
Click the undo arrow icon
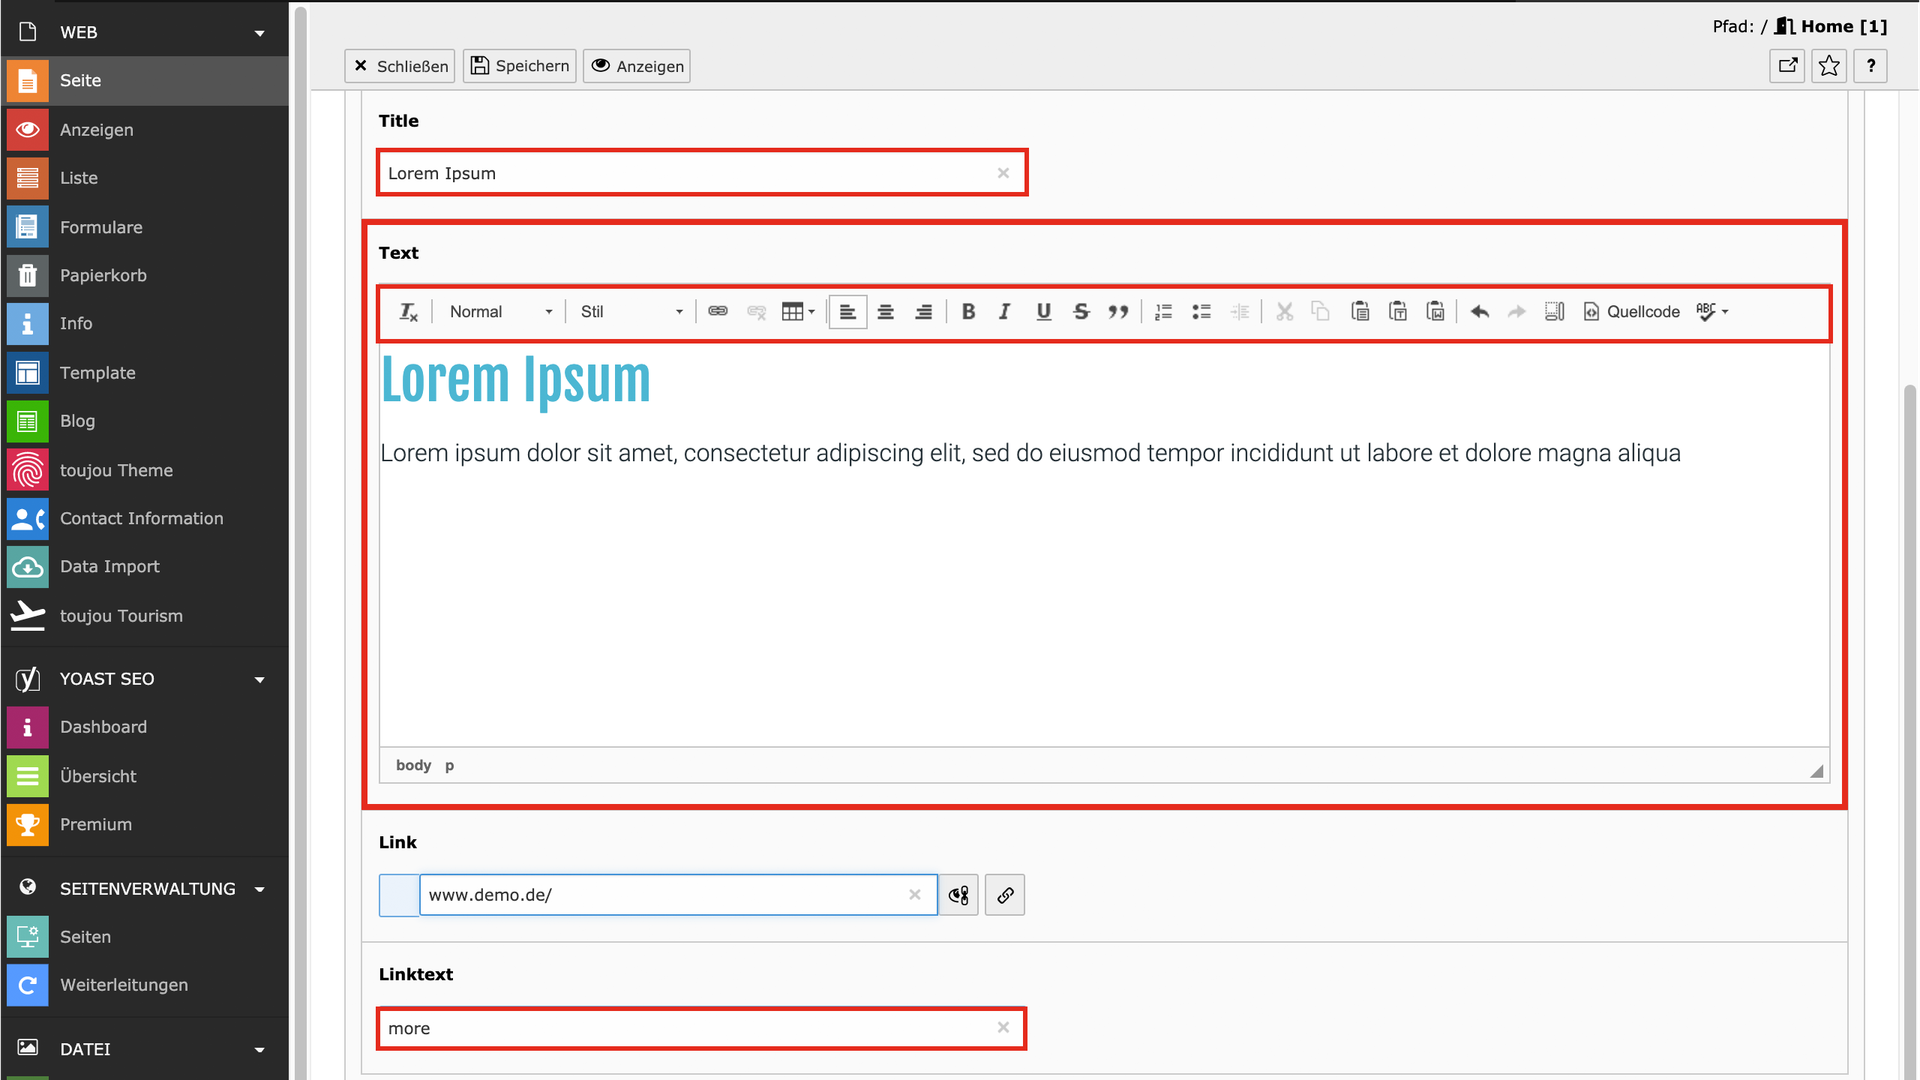1480,312
